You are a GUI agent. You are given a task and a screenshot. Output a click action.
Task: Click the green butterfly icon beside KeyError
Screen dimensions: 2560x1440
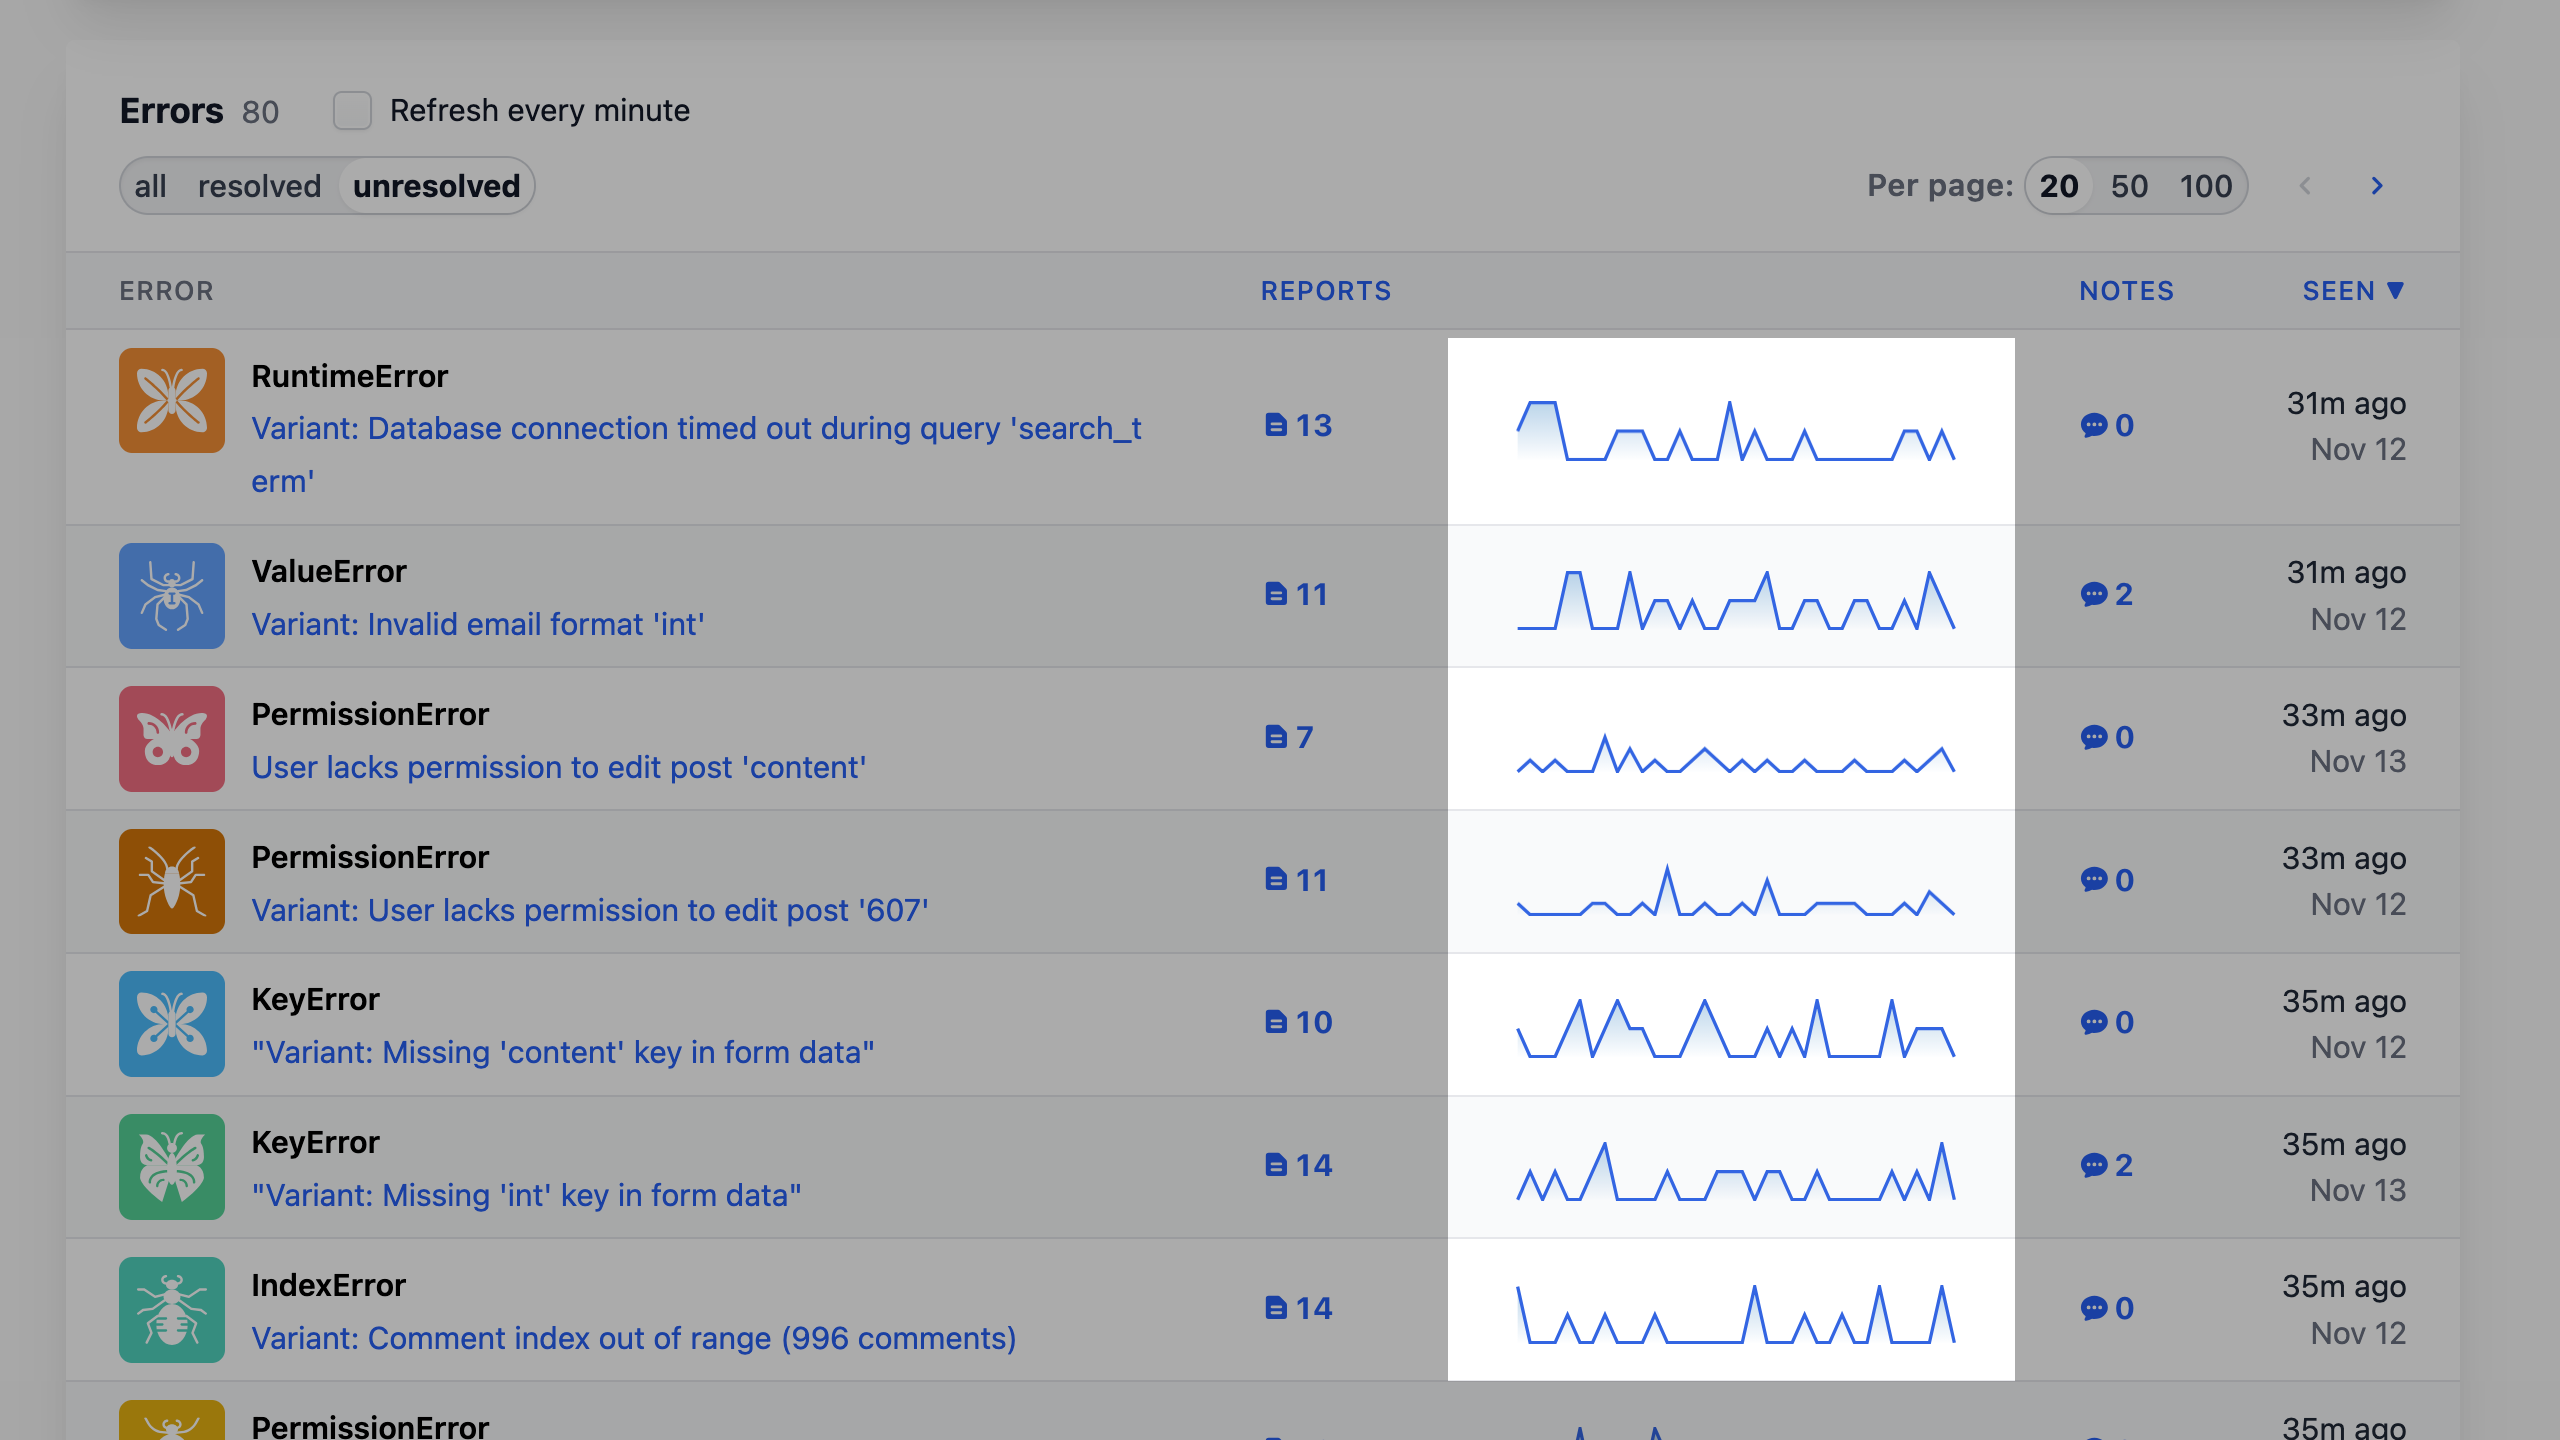coord(172,1167)
